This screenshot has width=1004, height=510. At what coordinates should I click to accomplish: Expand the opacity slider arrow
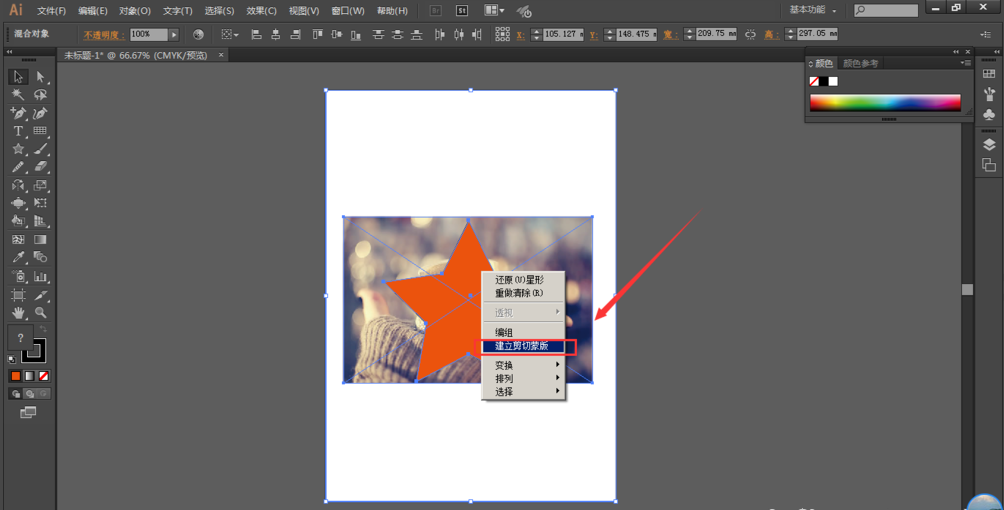pyautogui.click(x=174, y=35)
